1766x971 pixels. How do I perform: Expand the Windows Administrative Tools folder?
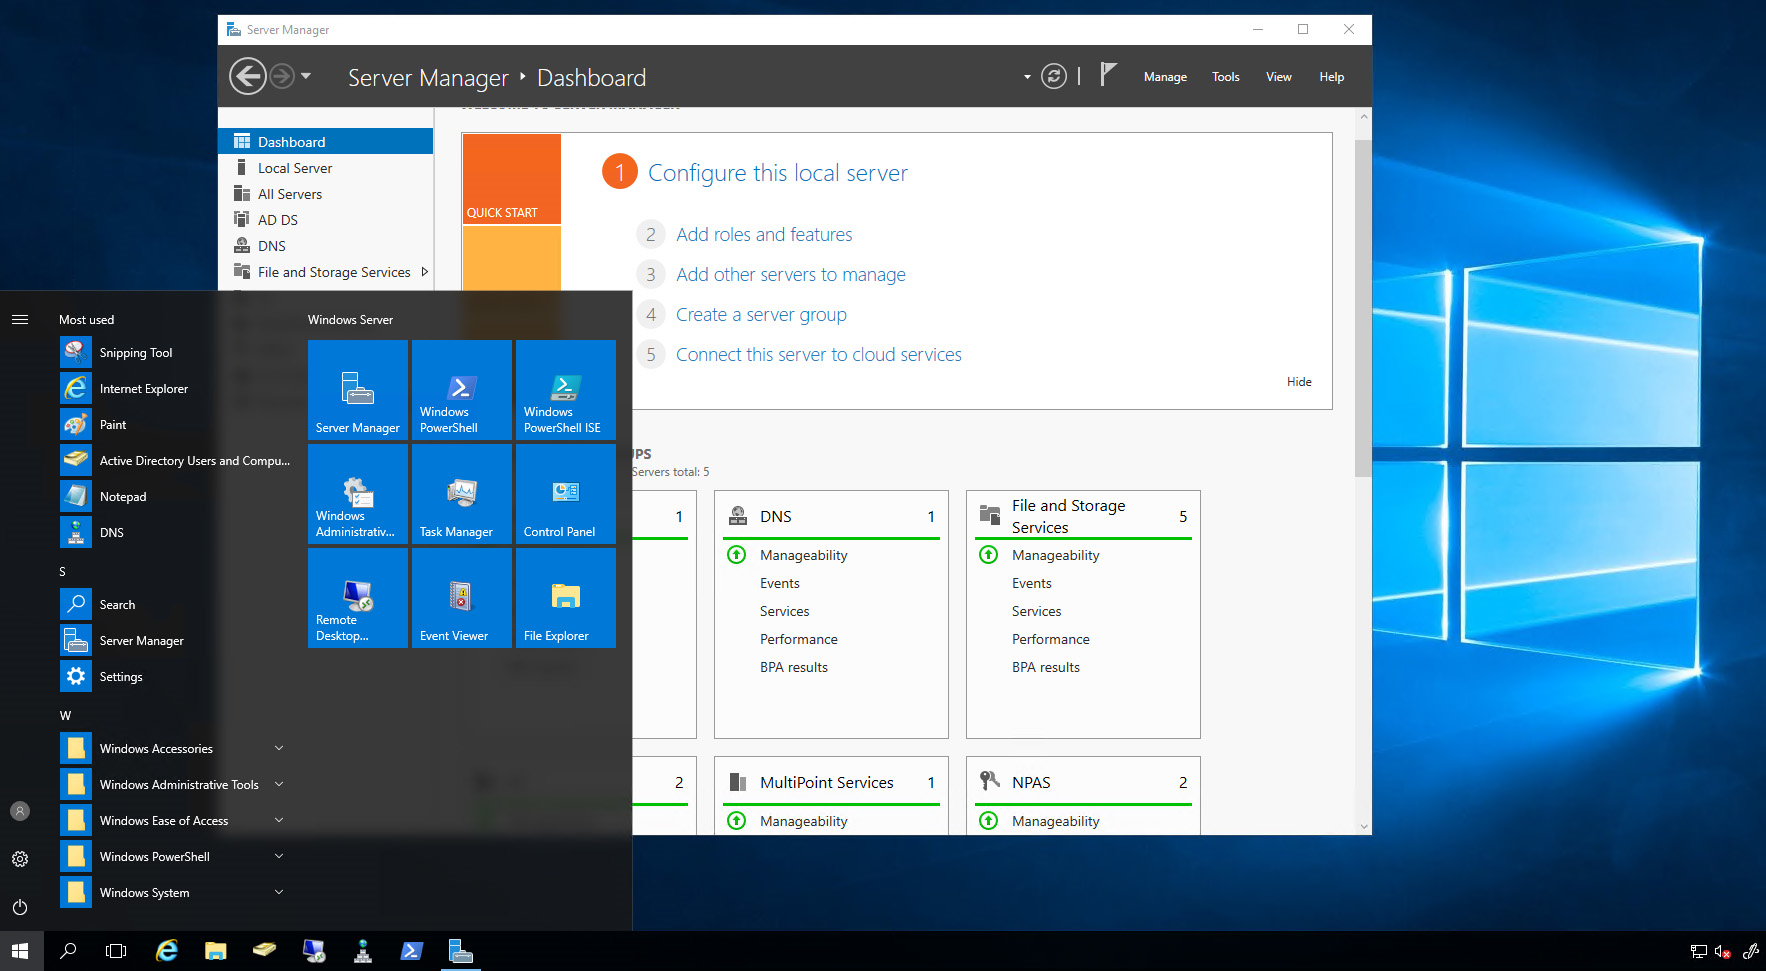pos(179,784)
